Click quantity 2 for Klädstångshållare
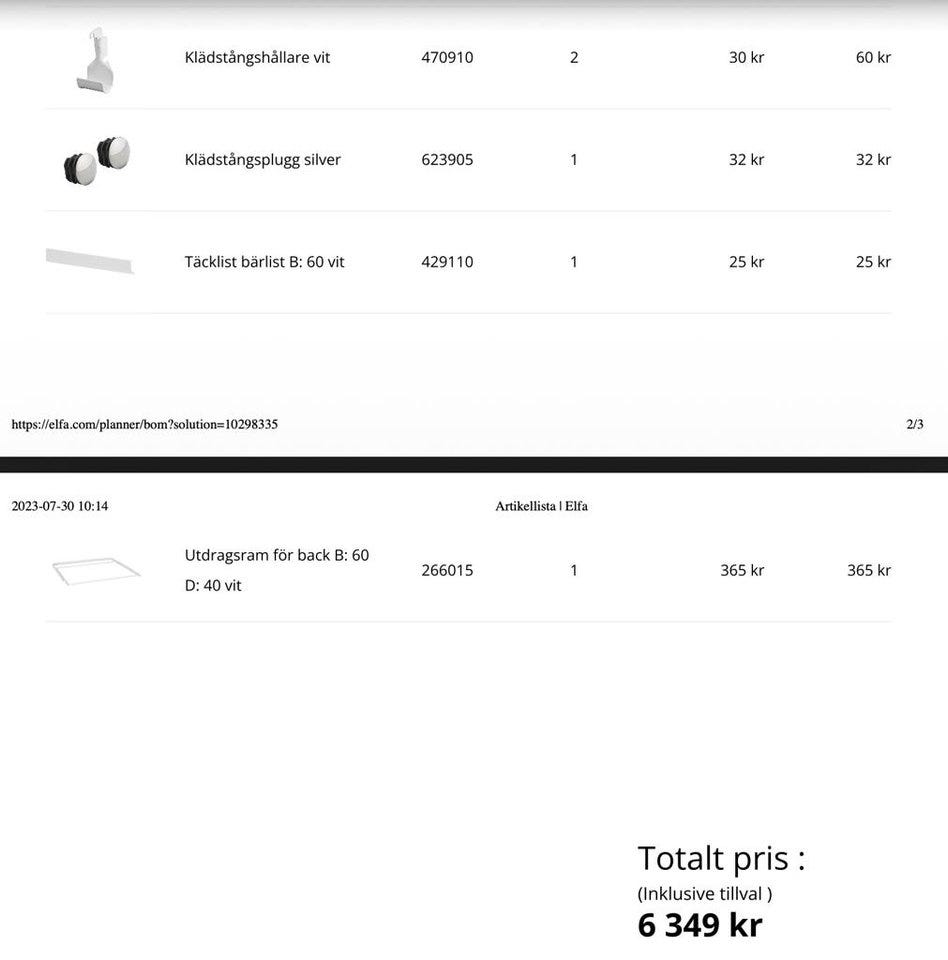The height and width of the screenshot is (960, 948). (x=574, y=58)
